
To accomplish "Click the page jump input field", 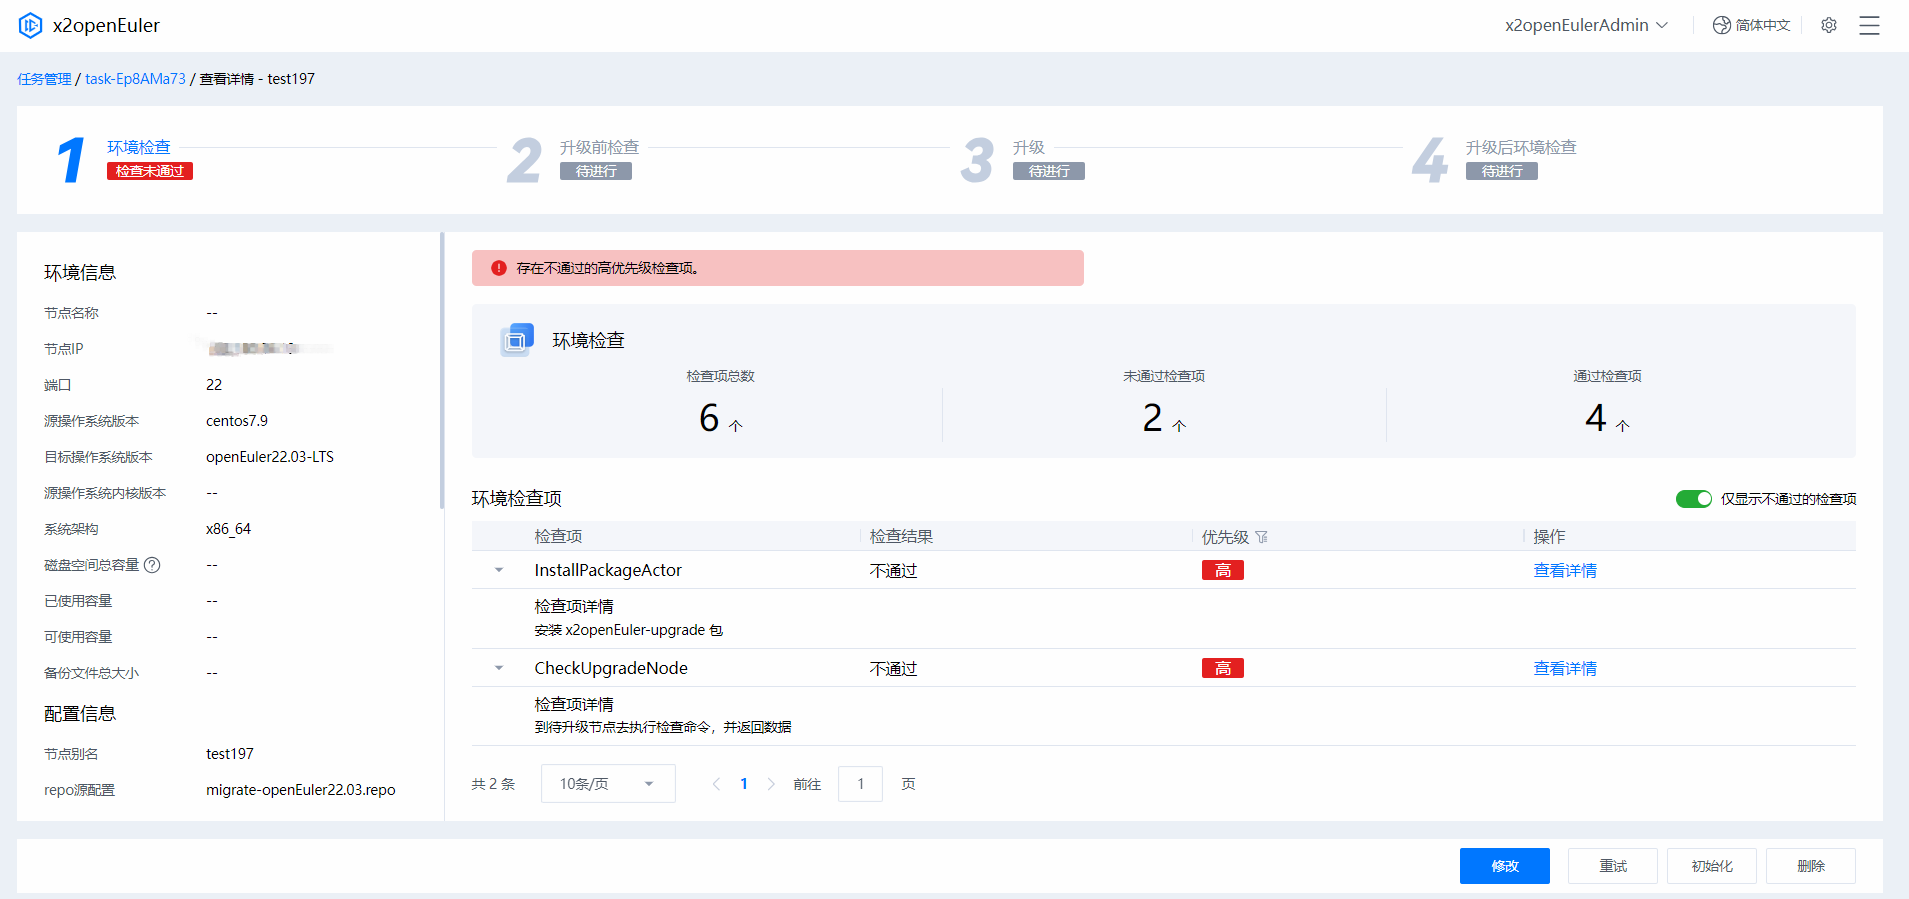I will 860,784.
